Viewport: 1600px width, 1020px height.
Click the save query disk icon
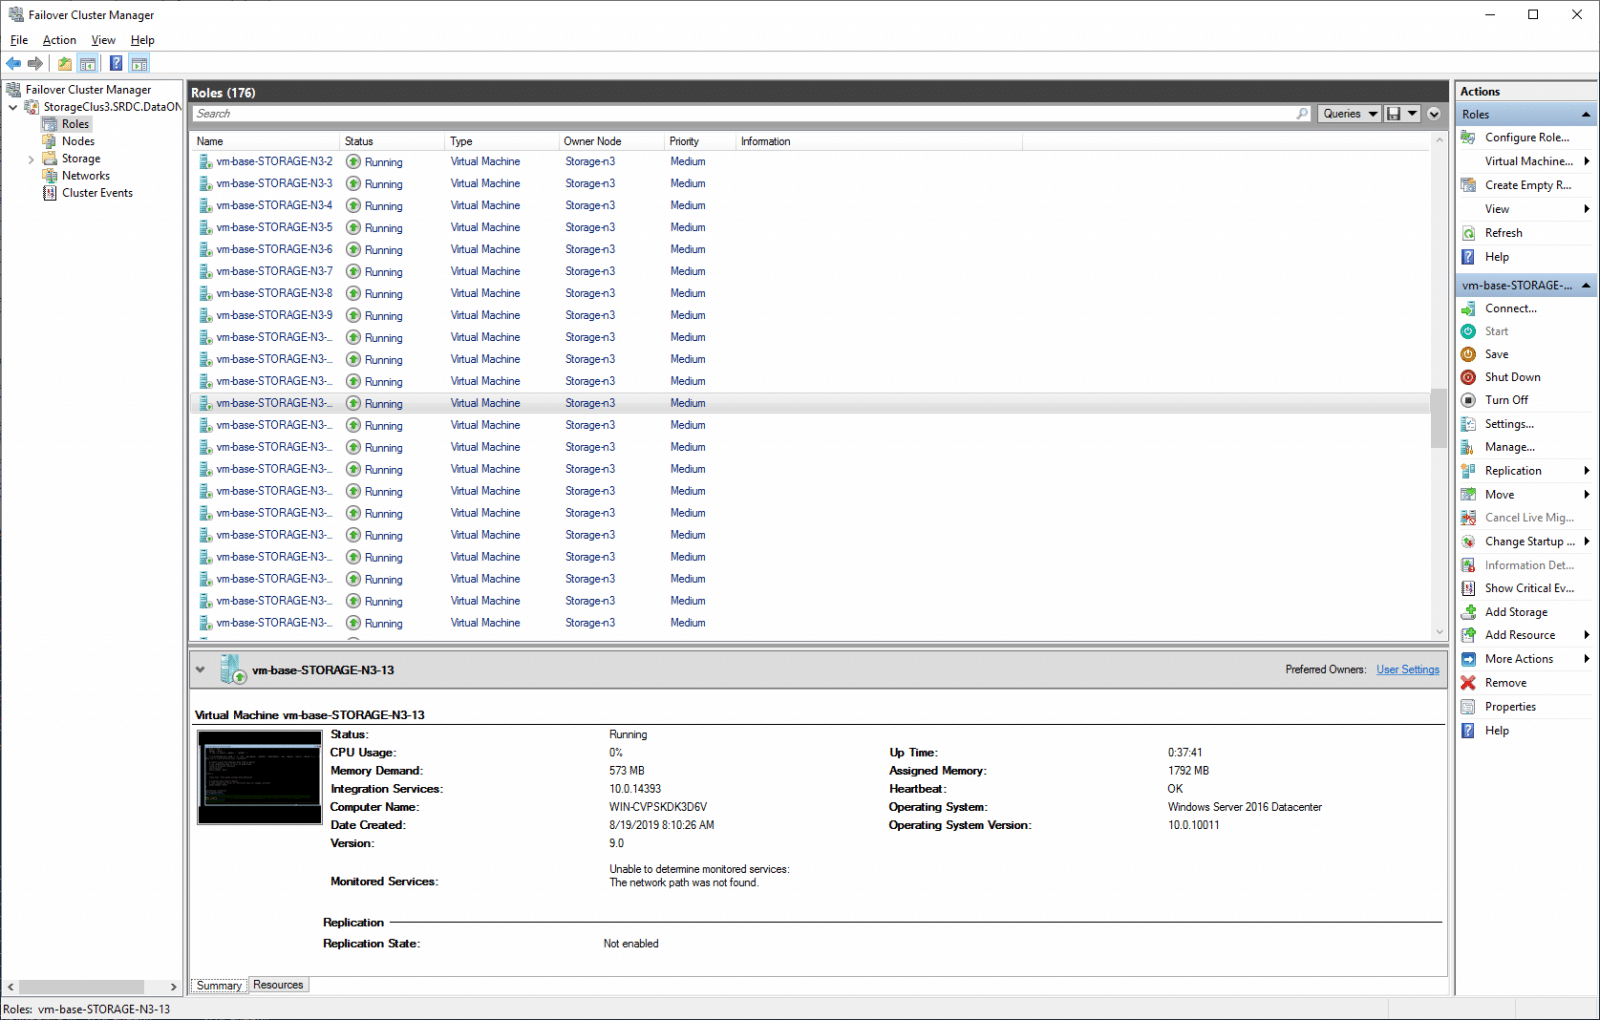click(1393, 114)
